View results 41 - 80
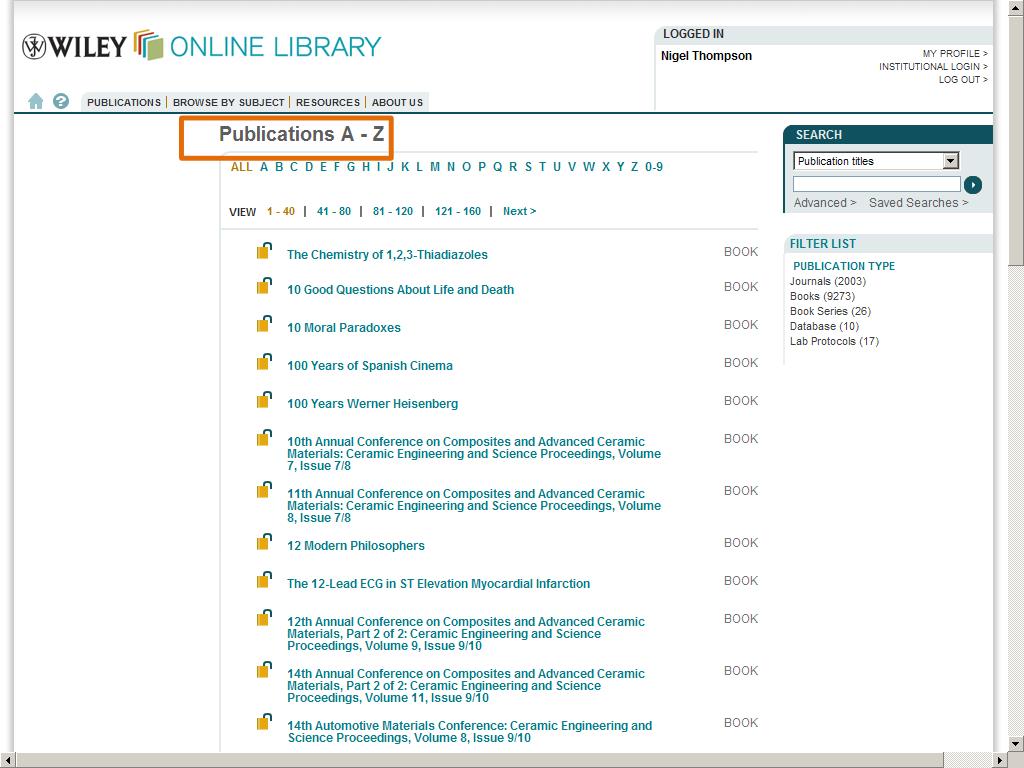The image size is (1024, 768). point(334,212)
